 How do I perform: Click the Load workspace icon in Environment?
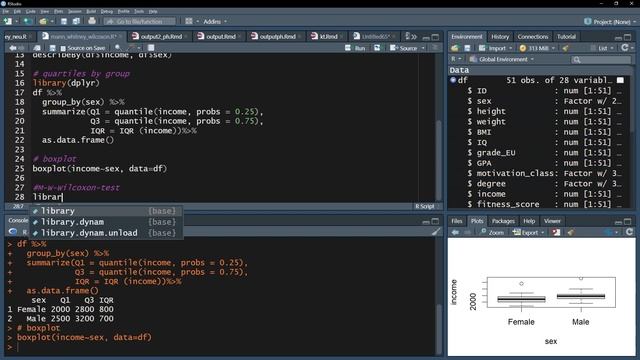tap(455, 48)
